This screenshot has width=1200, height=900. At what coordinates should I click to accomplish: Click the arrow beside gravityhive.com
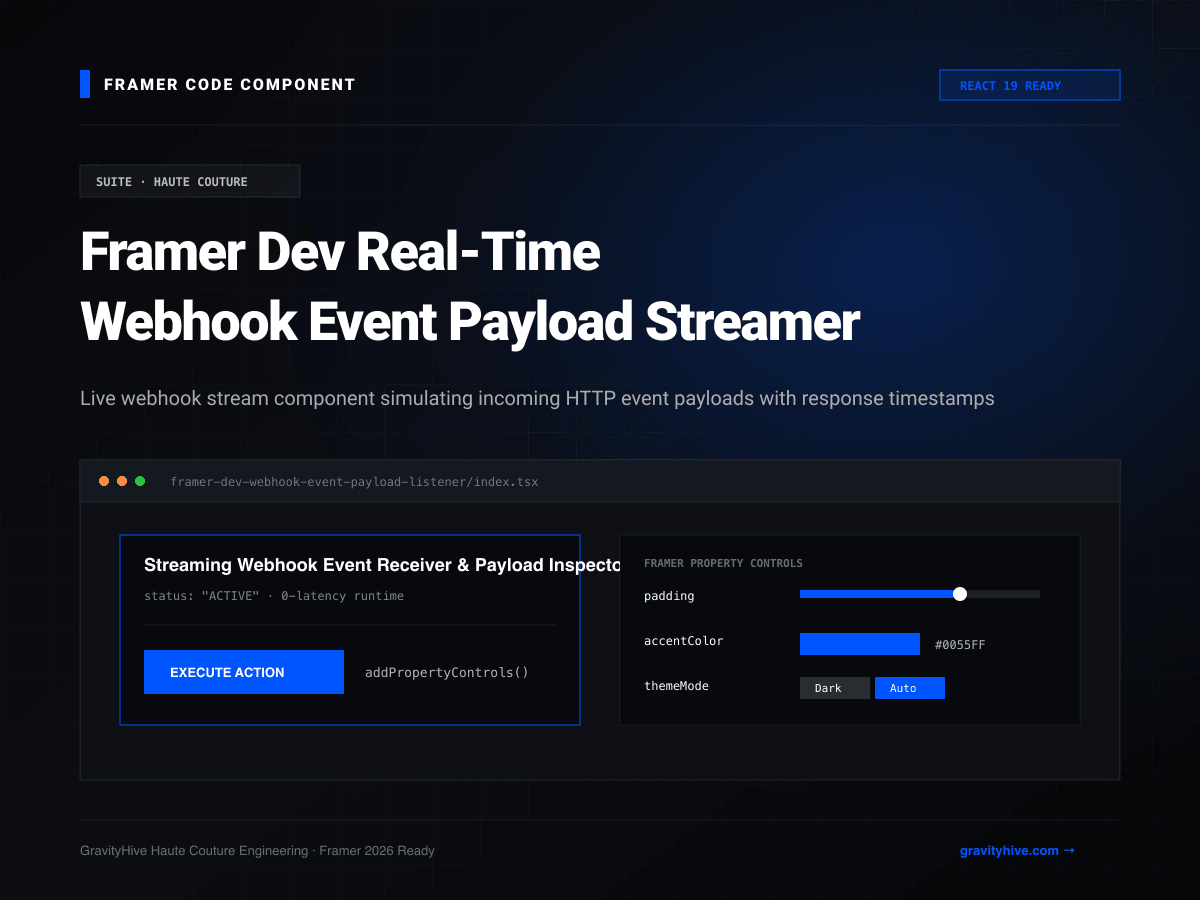[x=1069, y=851]
